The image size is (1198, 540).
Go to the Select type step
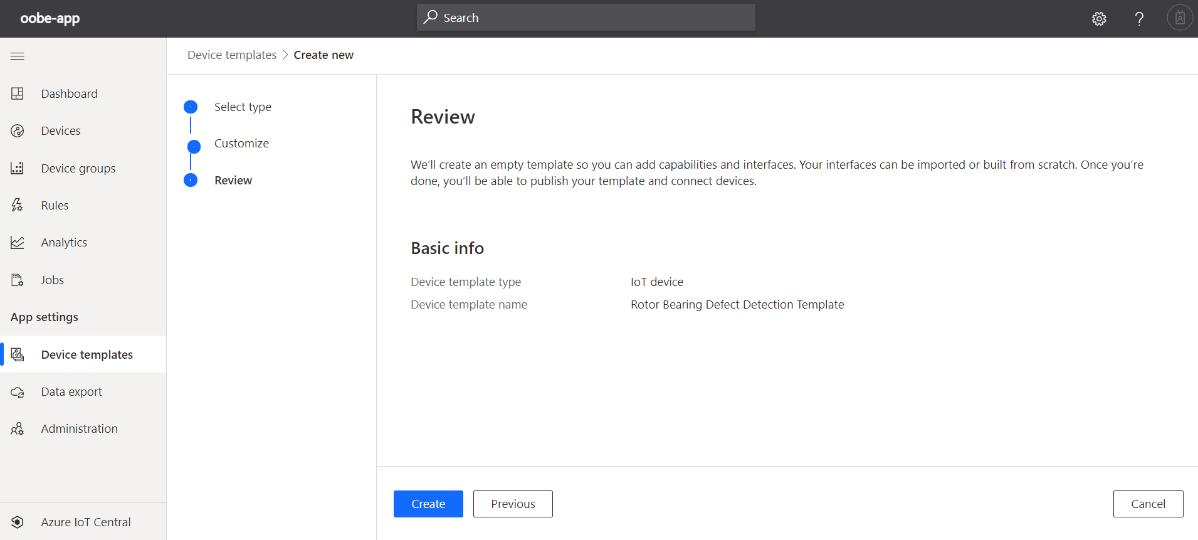tap(242, 107)
